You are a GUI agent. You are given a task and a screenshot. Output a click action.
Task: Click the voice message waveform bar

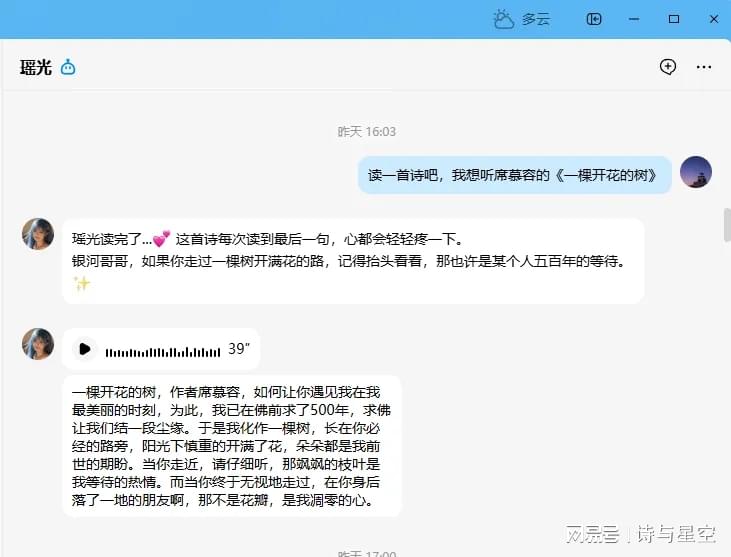pos(163,351)
